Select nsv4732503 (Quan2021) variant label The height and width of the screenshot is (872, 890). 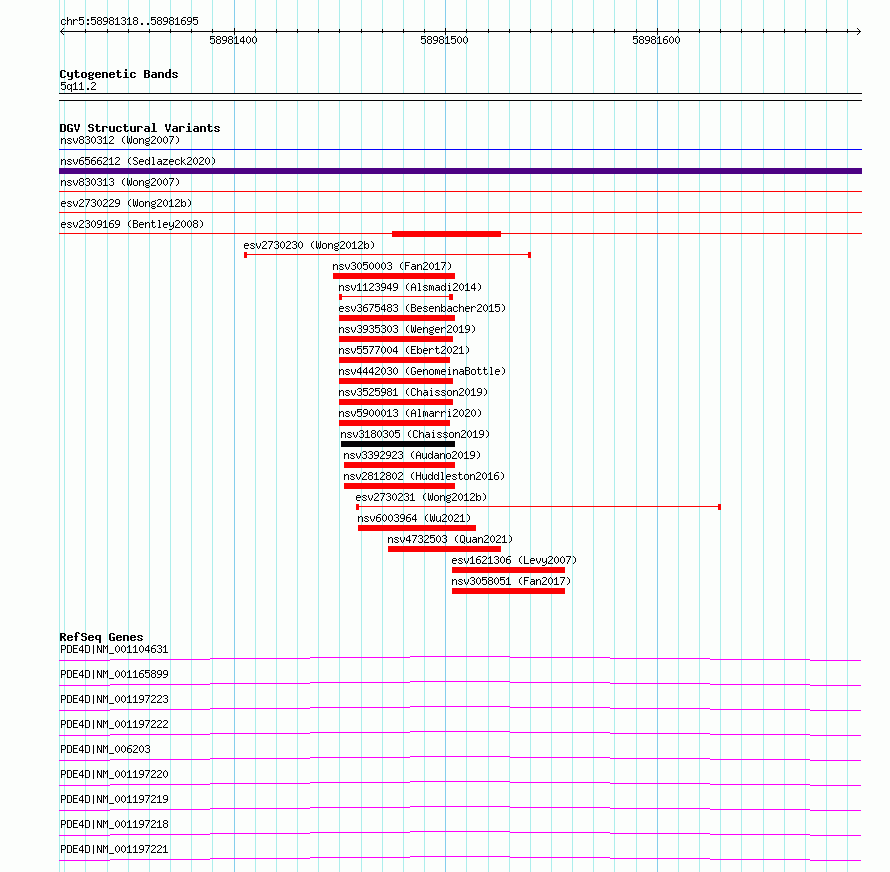coord(450,539)
